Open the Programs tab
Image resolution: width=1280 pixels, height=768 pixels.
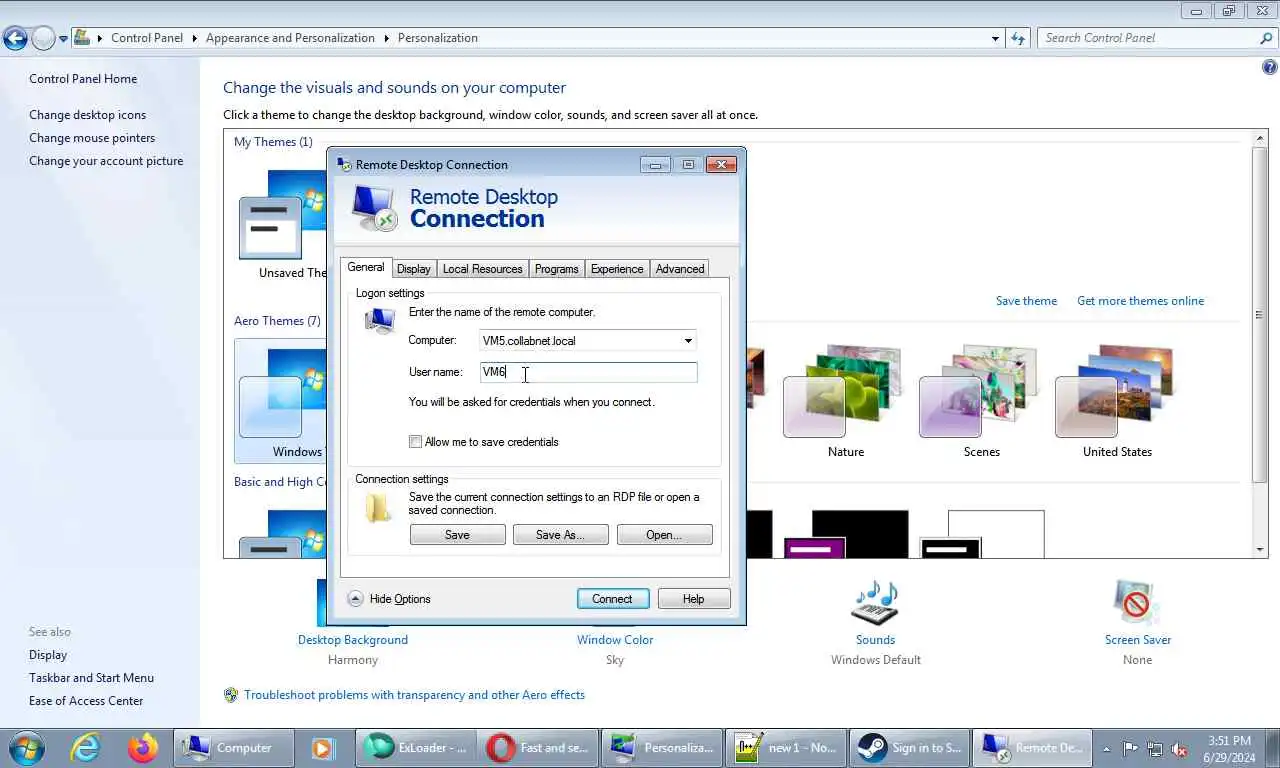click(556, 269)
